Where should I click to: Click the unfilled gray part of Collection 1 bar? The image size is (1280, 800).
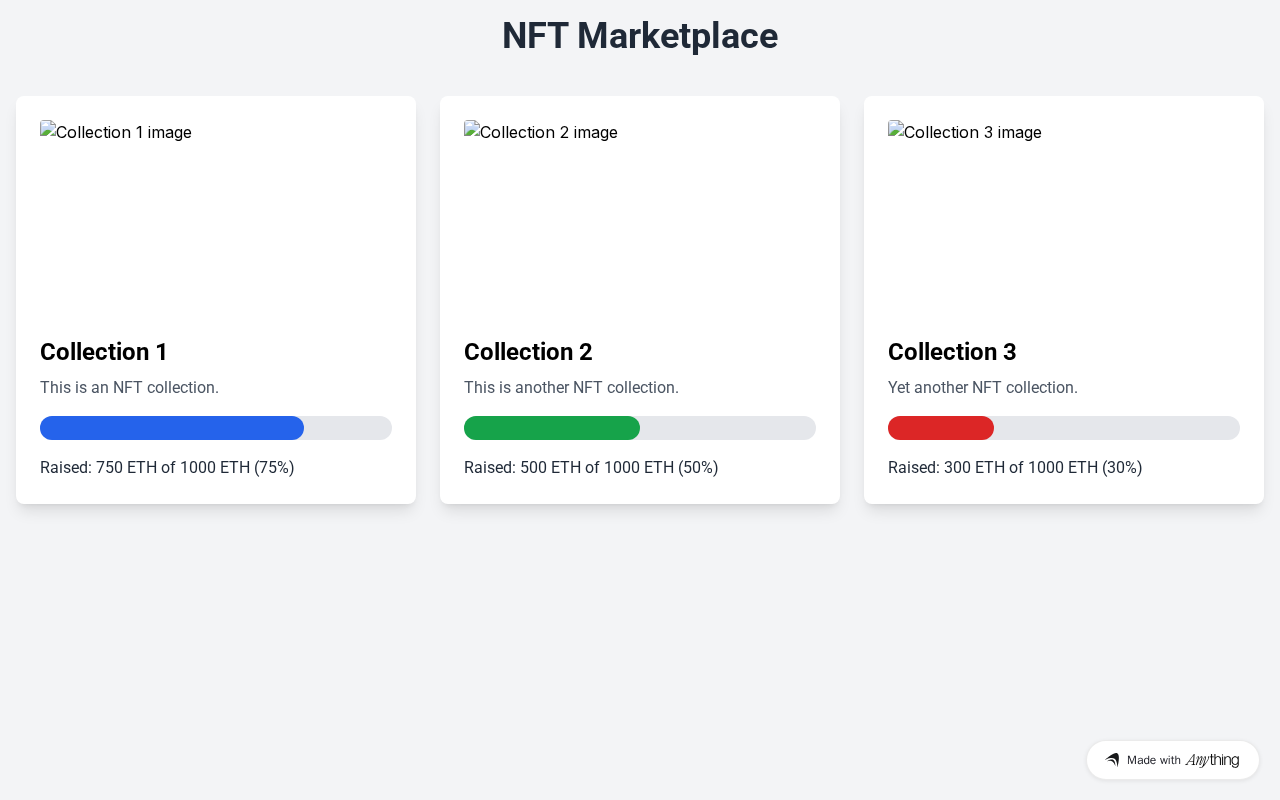click(x=347, y=428)
